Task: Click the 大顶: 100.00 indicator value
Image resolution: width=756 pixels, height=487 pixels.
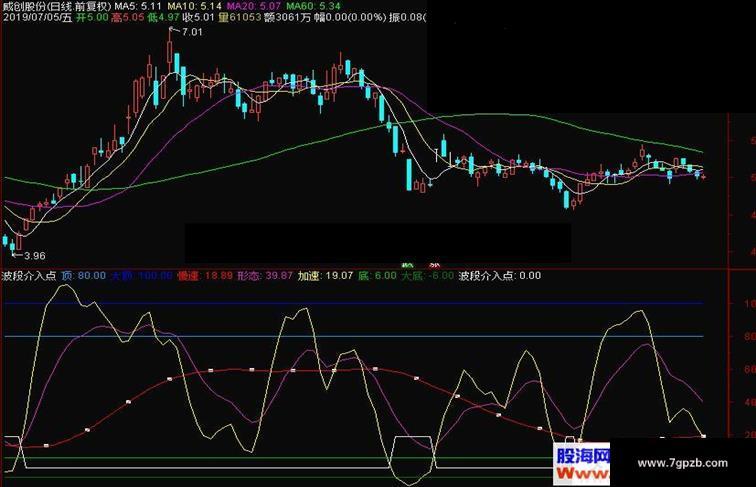Action: [x=142, y=276]
